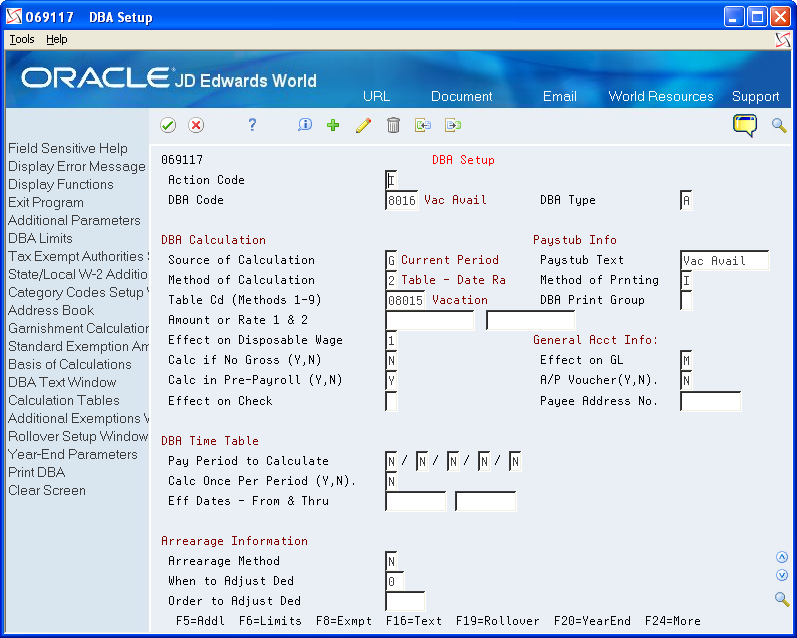
Task: Choose Display Functions from sidebar
Action: point(60,184)
